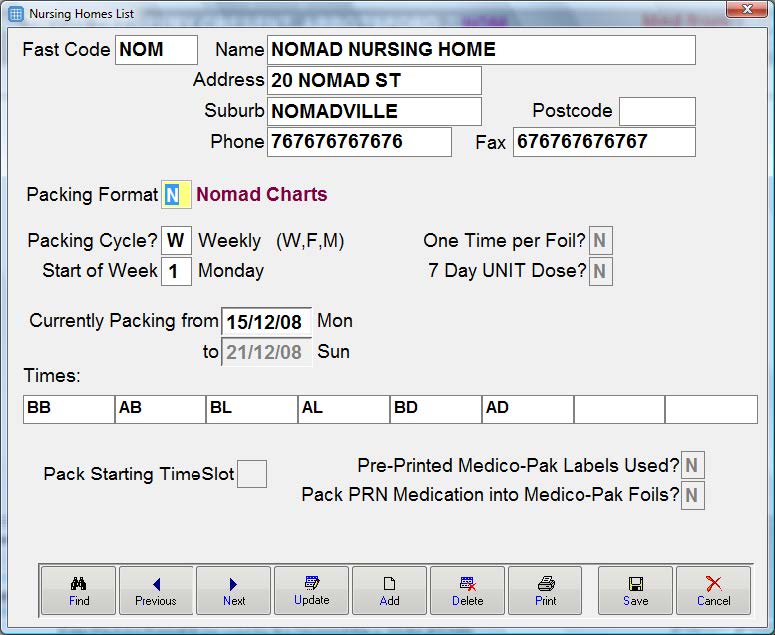
Task: Print the nursing home details
Action: 545,591
